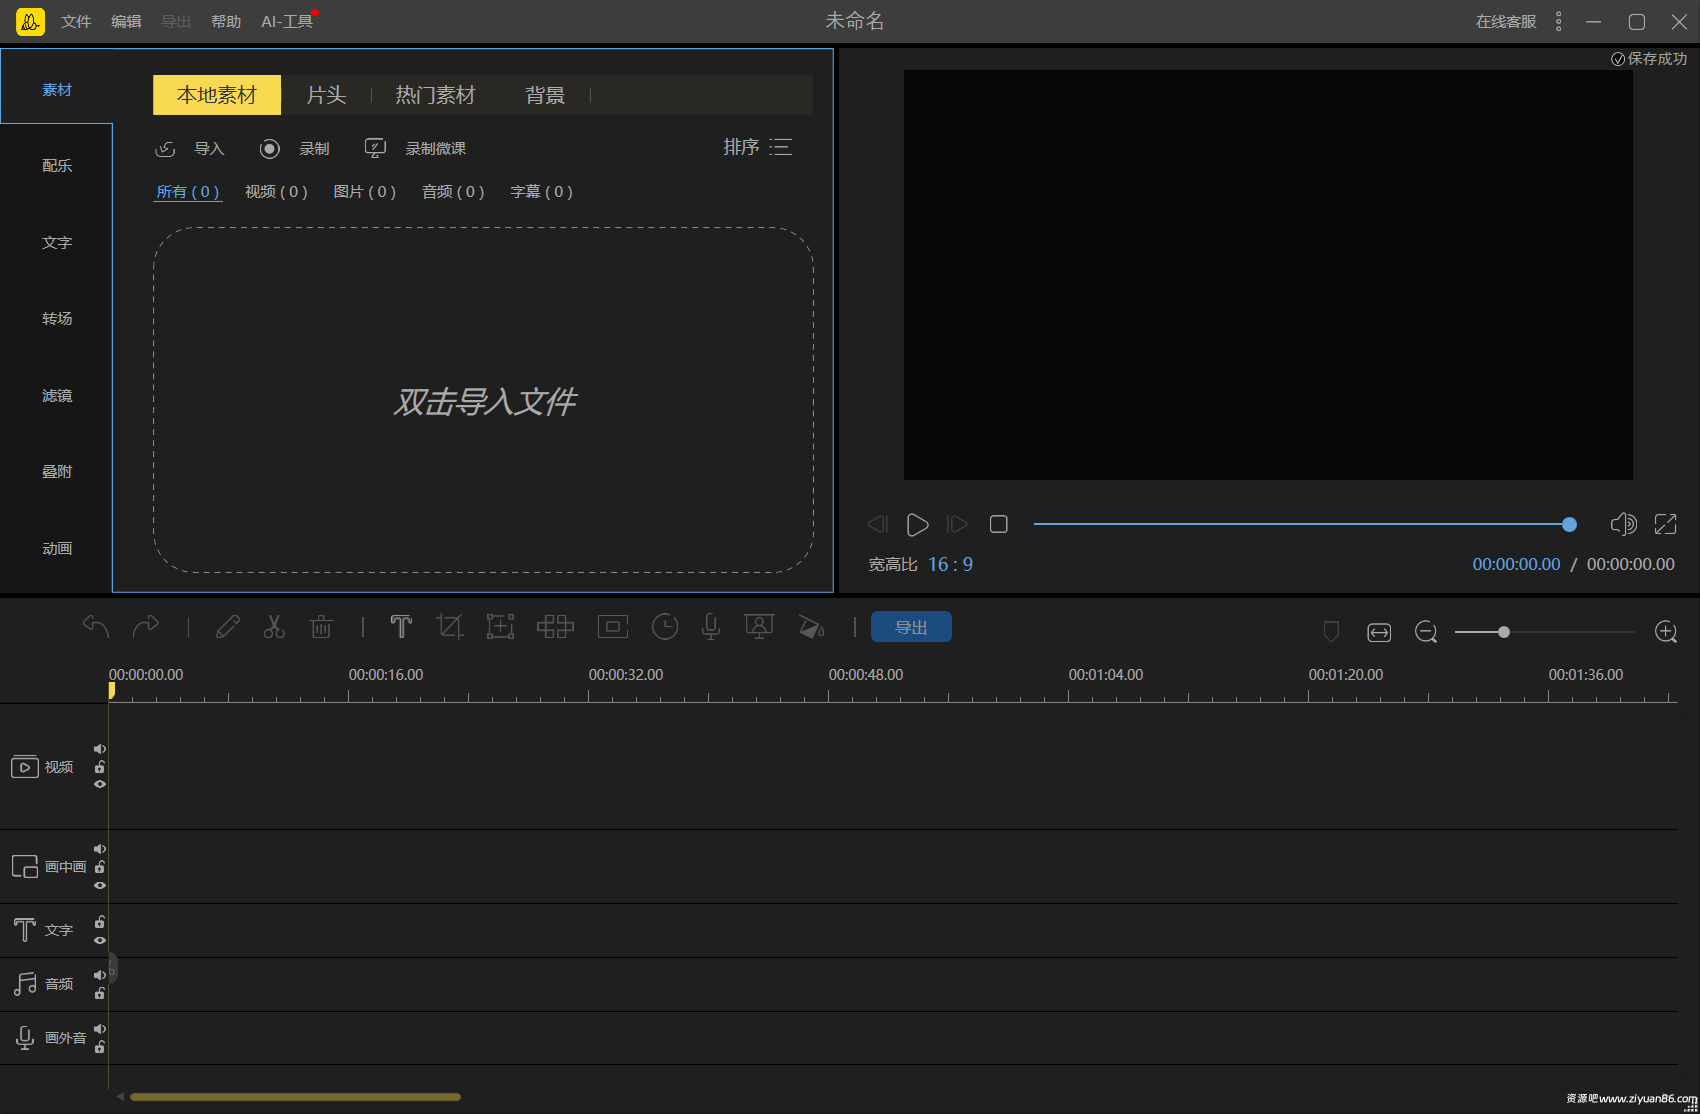Click the 导出 (export) button
The width and height of the screenshot is (1700, 1114).
[911, 626]
